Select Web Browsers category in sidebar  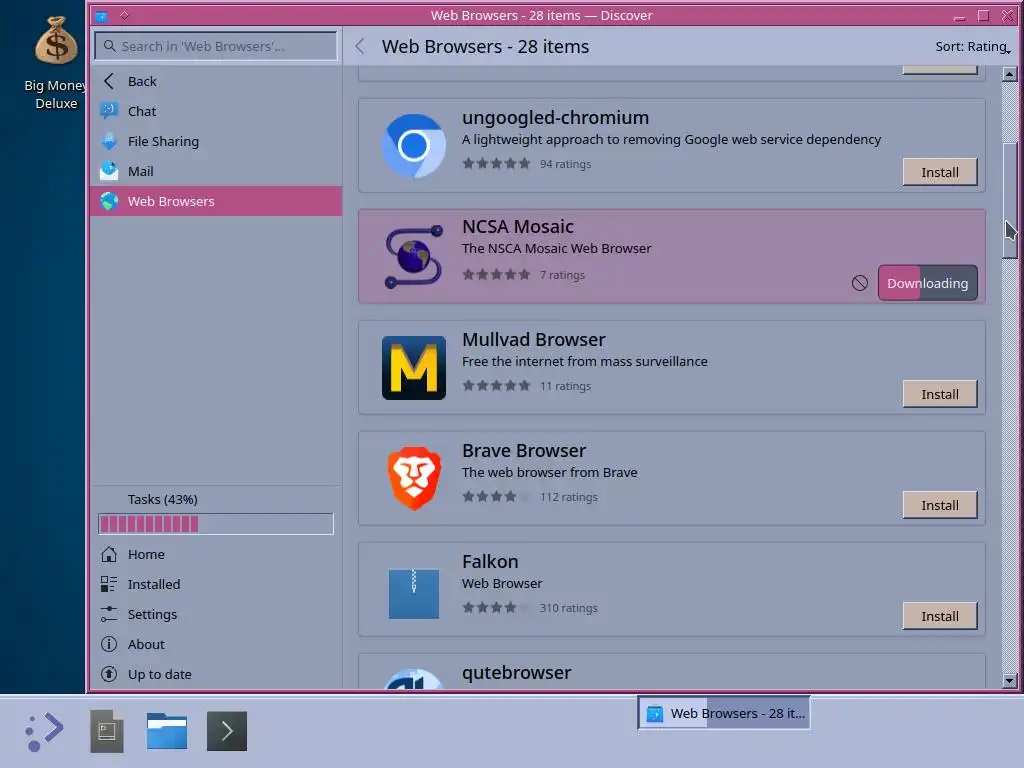point(216,201)
